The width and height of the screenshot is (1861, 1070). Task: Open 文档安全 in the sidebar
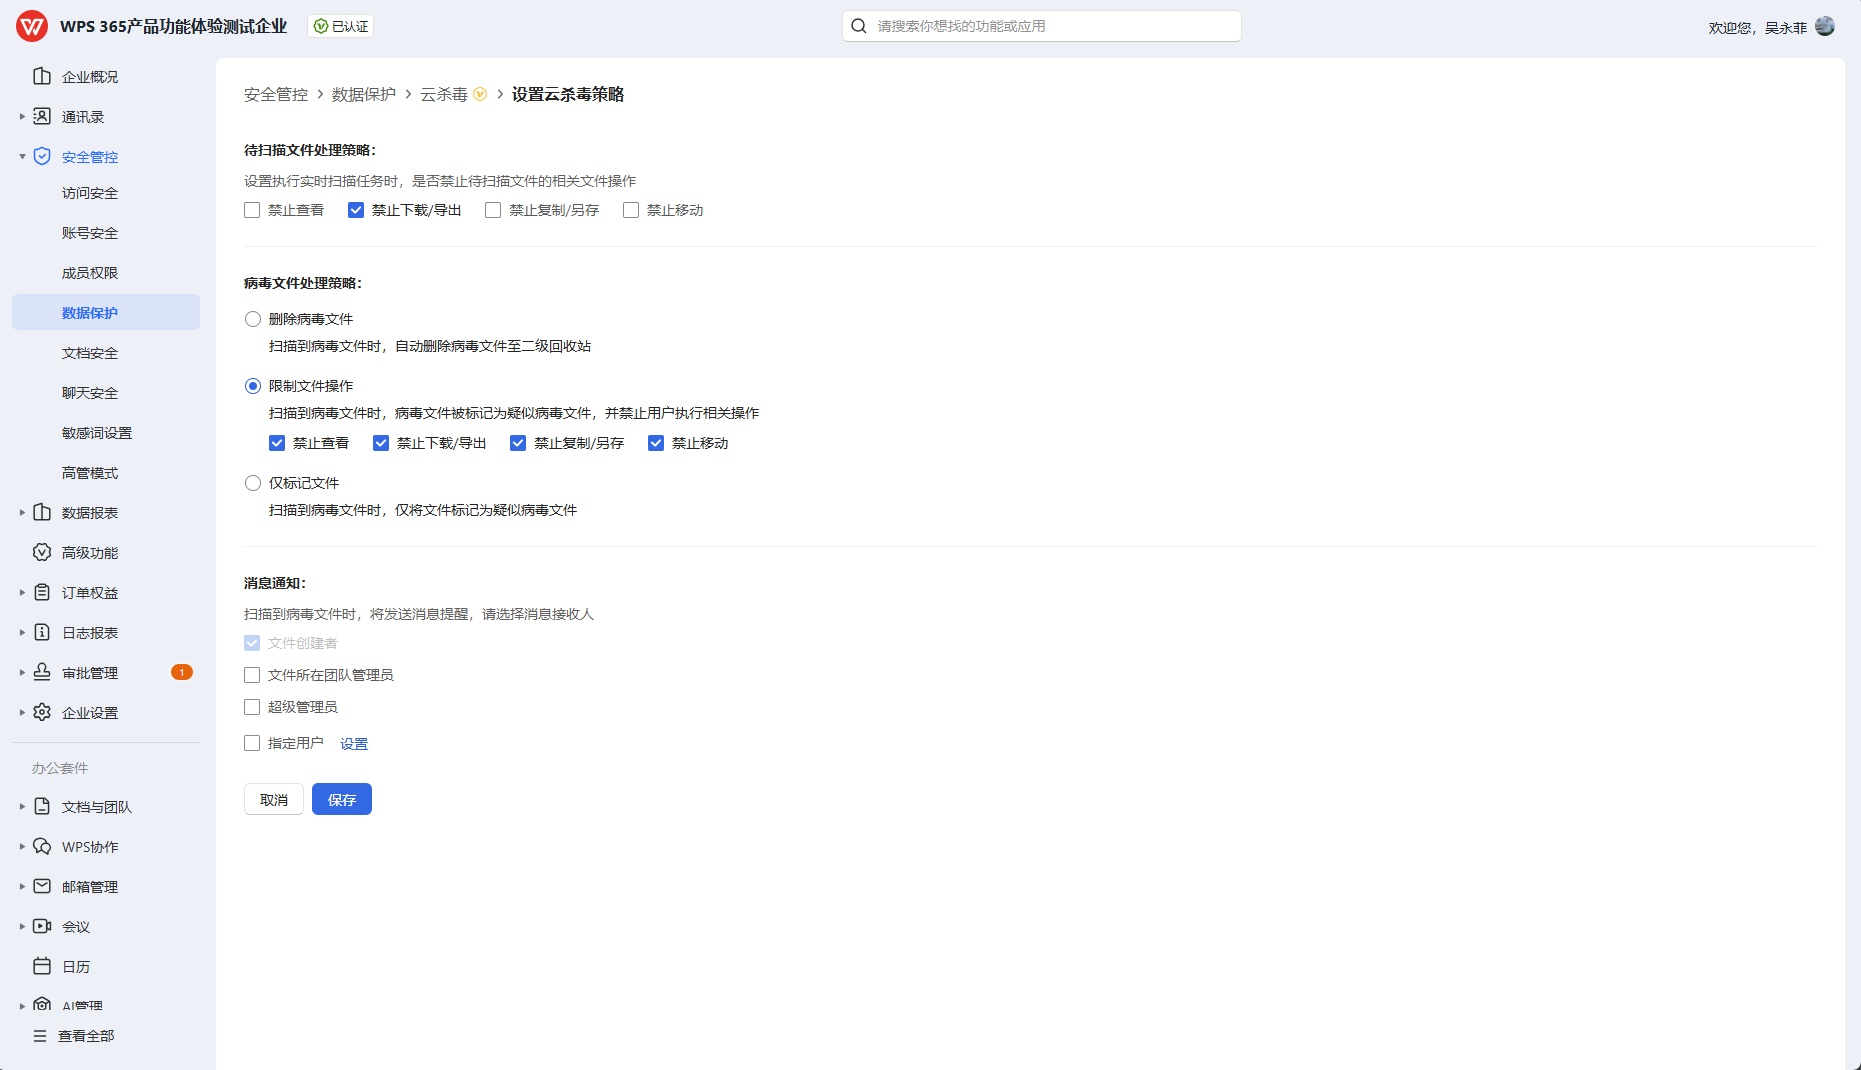tap(90, 353)
